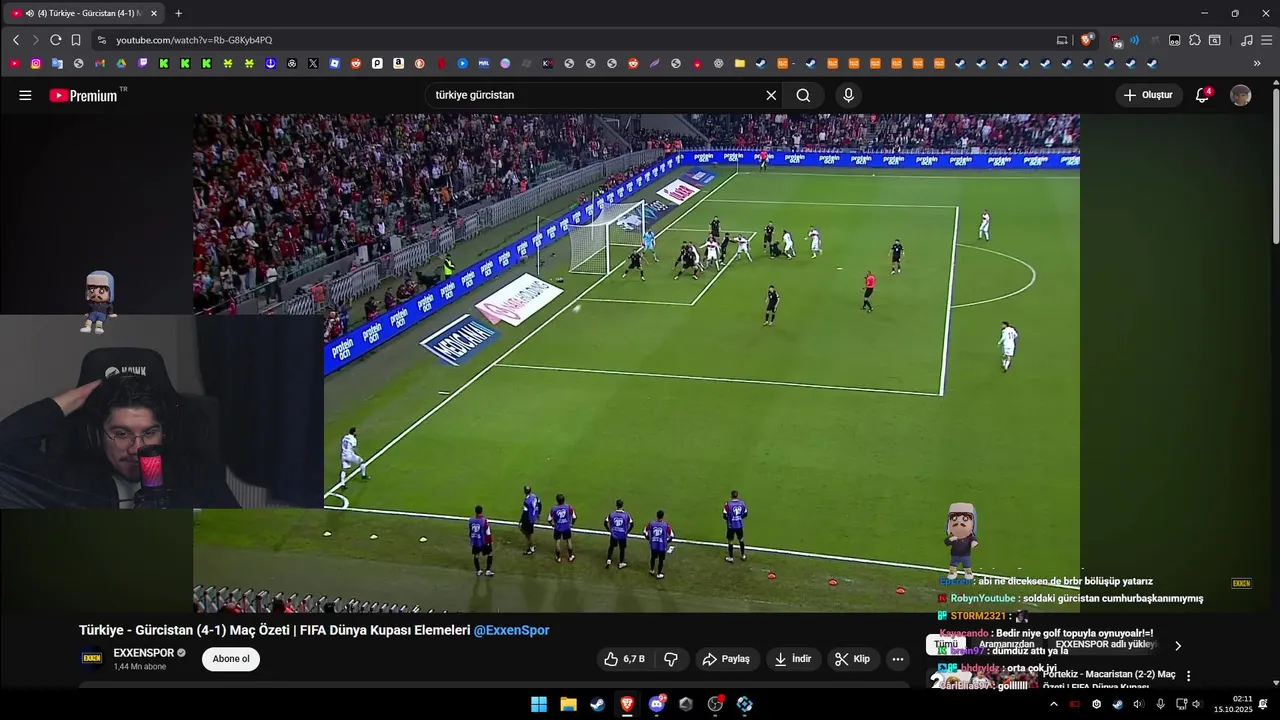Open the Brave main menu
The width and height of the screenshot is (1280, 720).
coord(1265,40)
